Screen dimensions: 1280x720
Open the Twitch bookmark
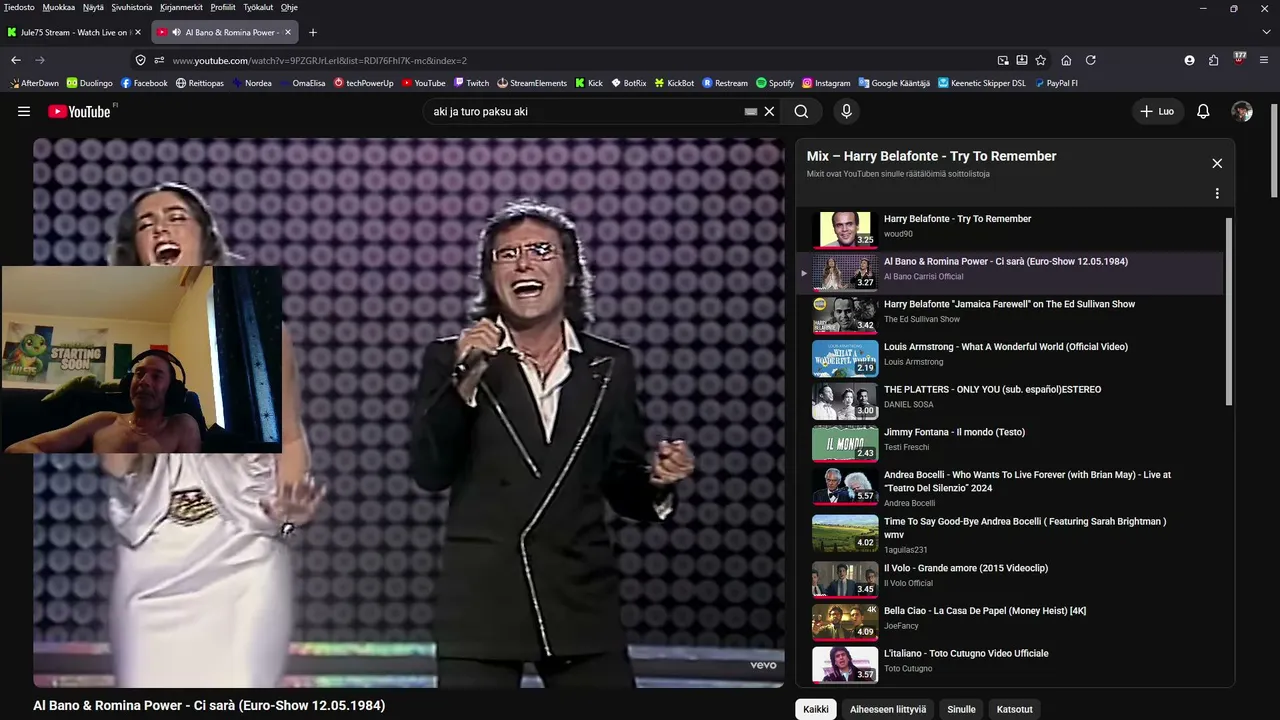pos(472,83)
